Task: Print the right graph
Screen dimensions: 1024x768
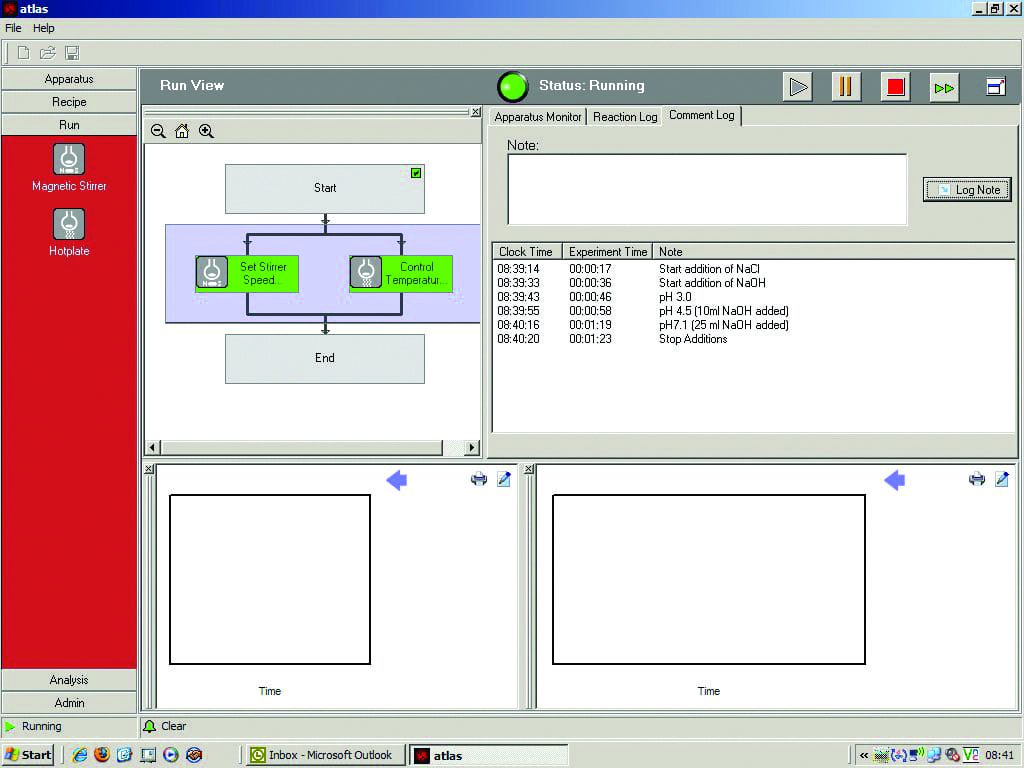Action: [977, 479]
